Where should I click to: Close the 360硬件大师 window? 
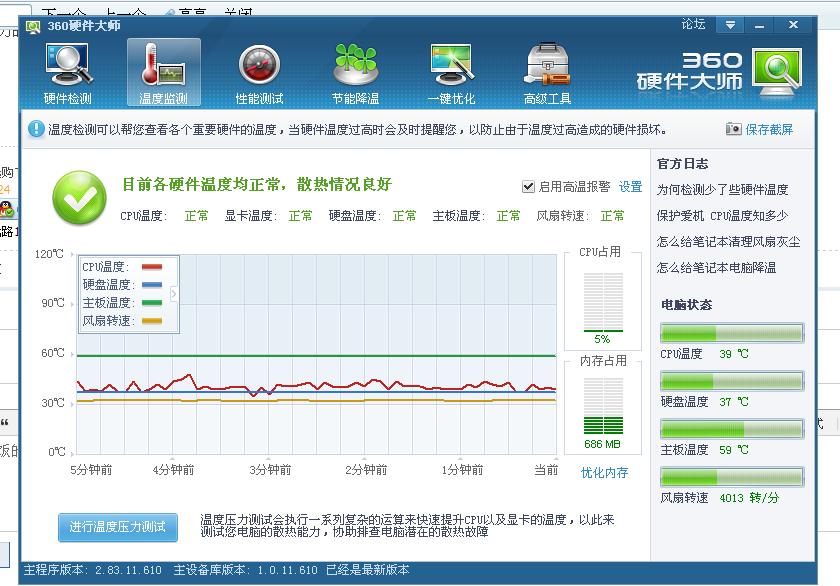click(793, 25)
